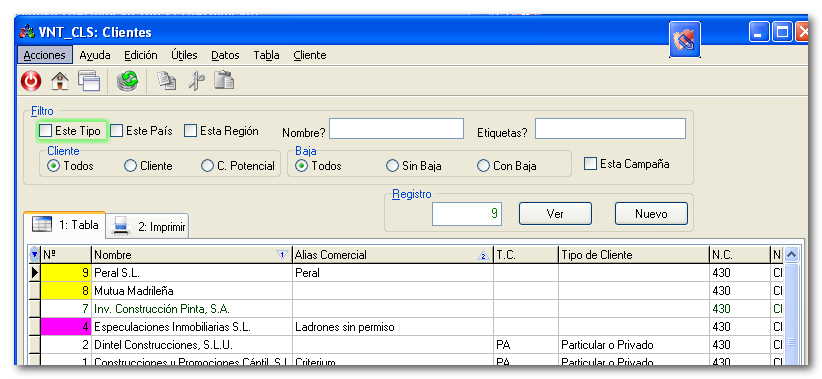This screenshot has height=379, width=822.
Task: Click the home icon in toolbar
Action: [x=60, y=81]
